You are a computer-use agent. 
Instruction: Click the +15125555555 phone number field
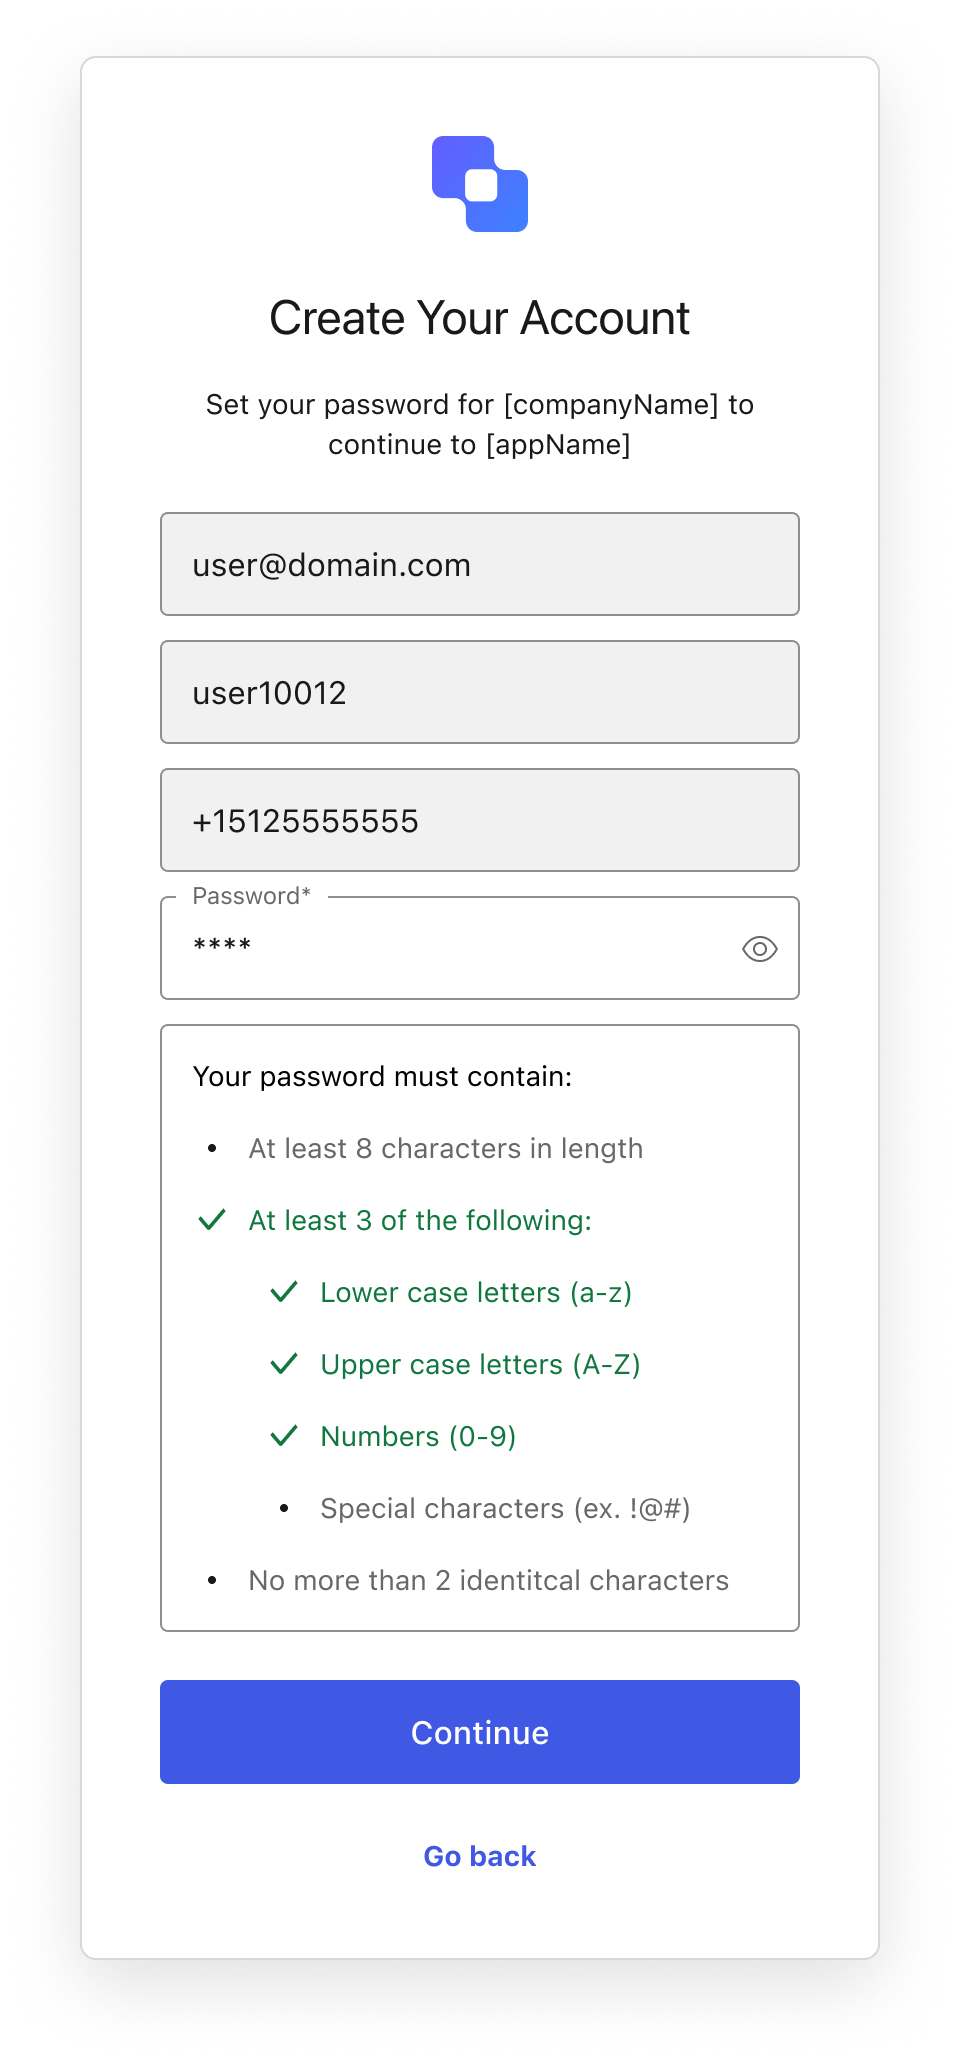[x=480, y=820]
